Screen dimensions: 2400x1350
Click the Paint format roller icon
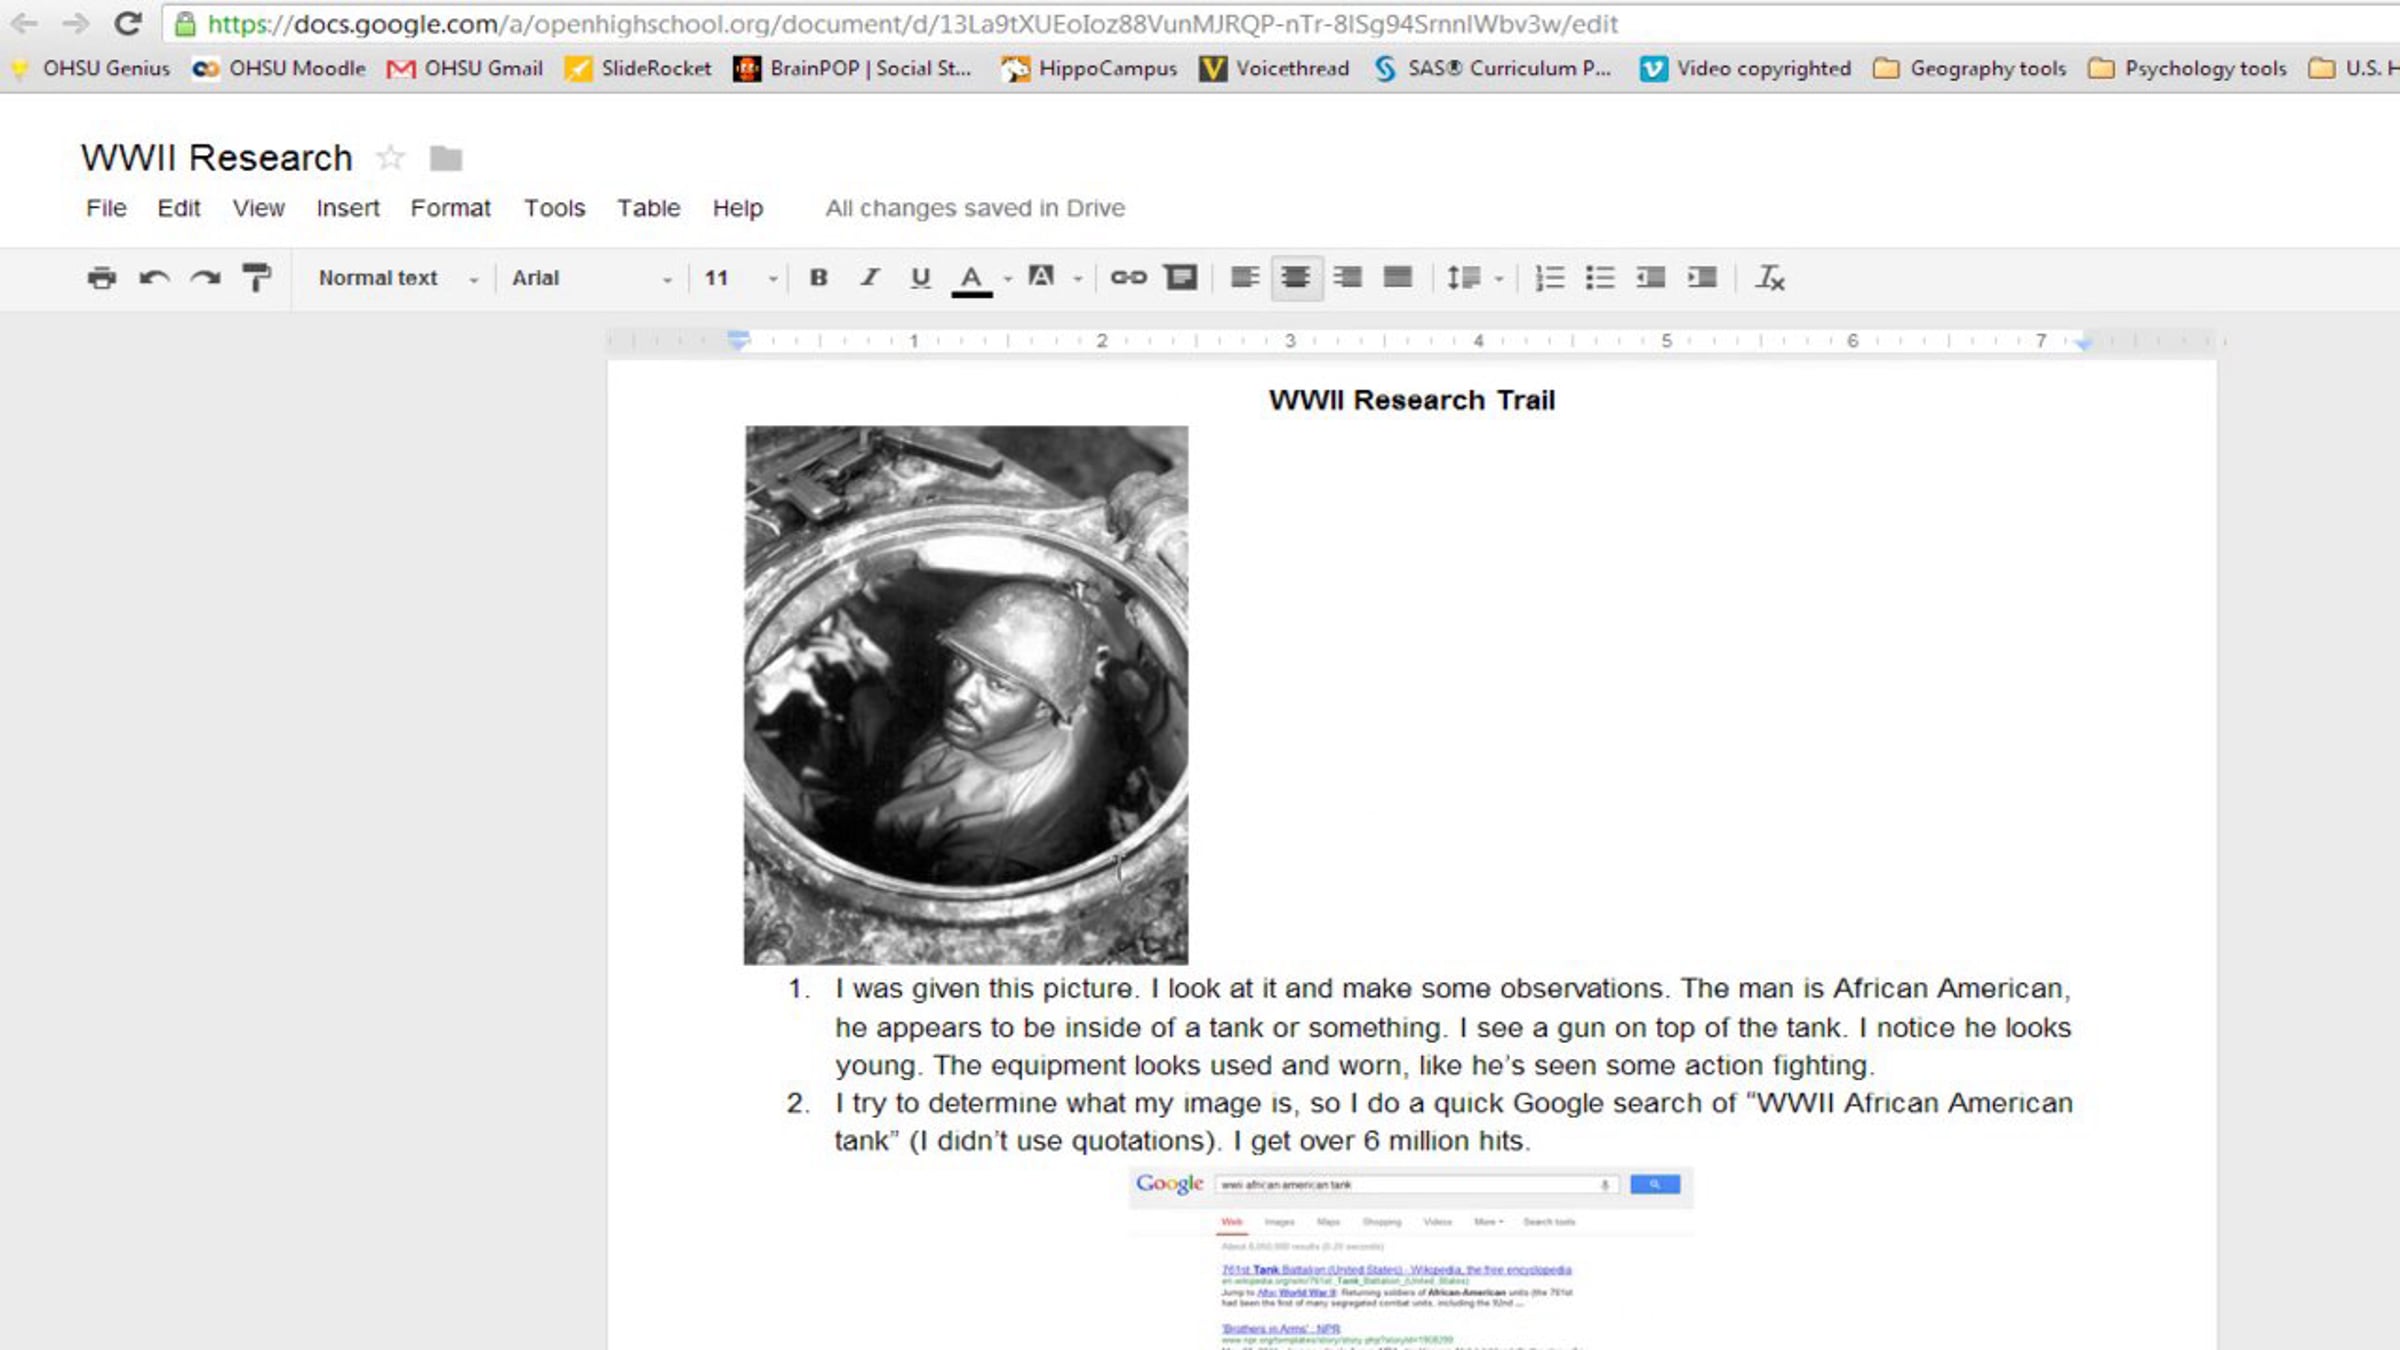point(256,278)
